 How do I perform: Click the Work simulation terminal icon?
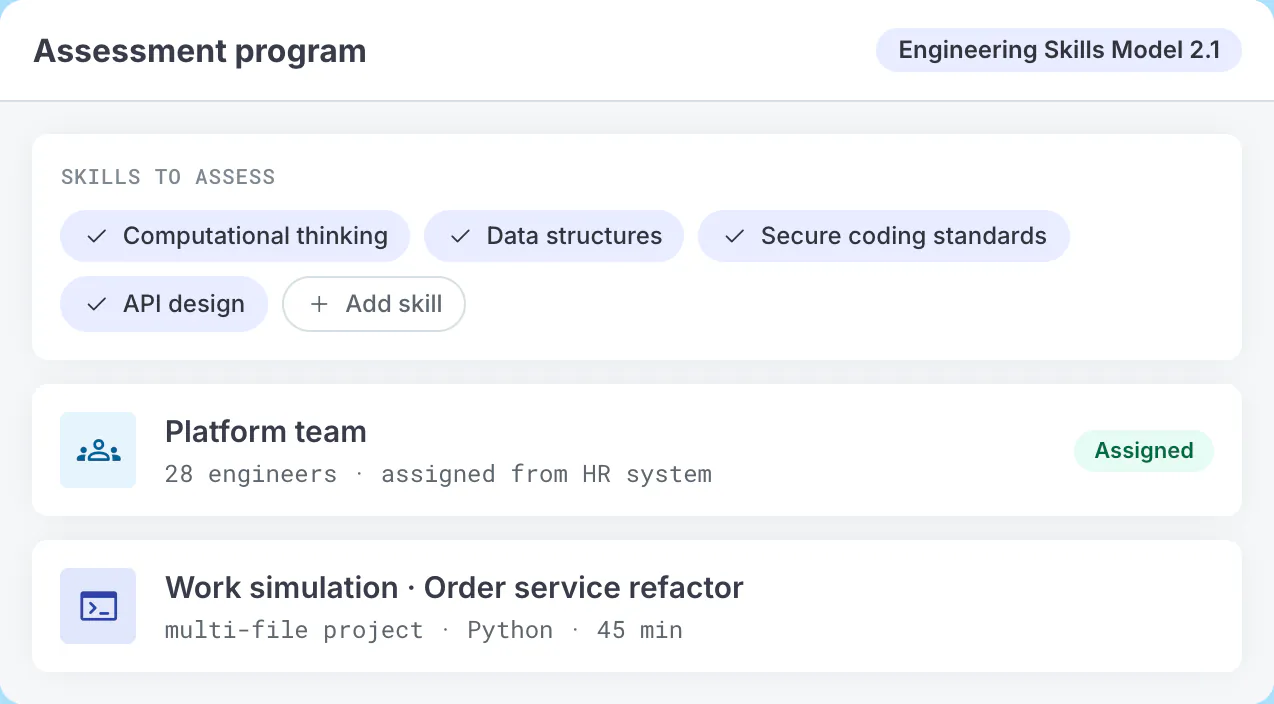tap(98, 606)
